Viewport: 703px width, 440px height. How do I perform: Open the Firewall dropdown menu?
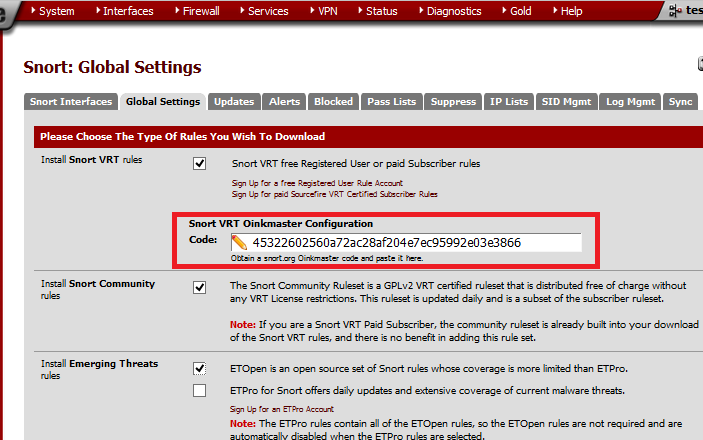(205, 11)
